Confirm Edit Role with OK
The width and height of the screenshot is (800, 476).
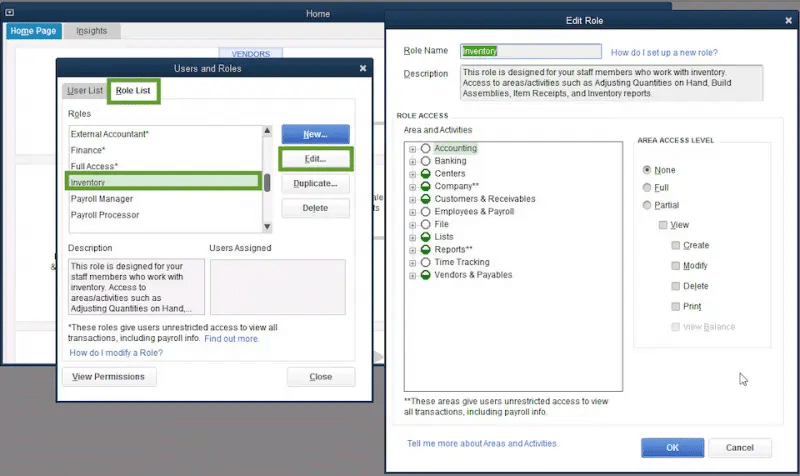[x=672, y=448]
